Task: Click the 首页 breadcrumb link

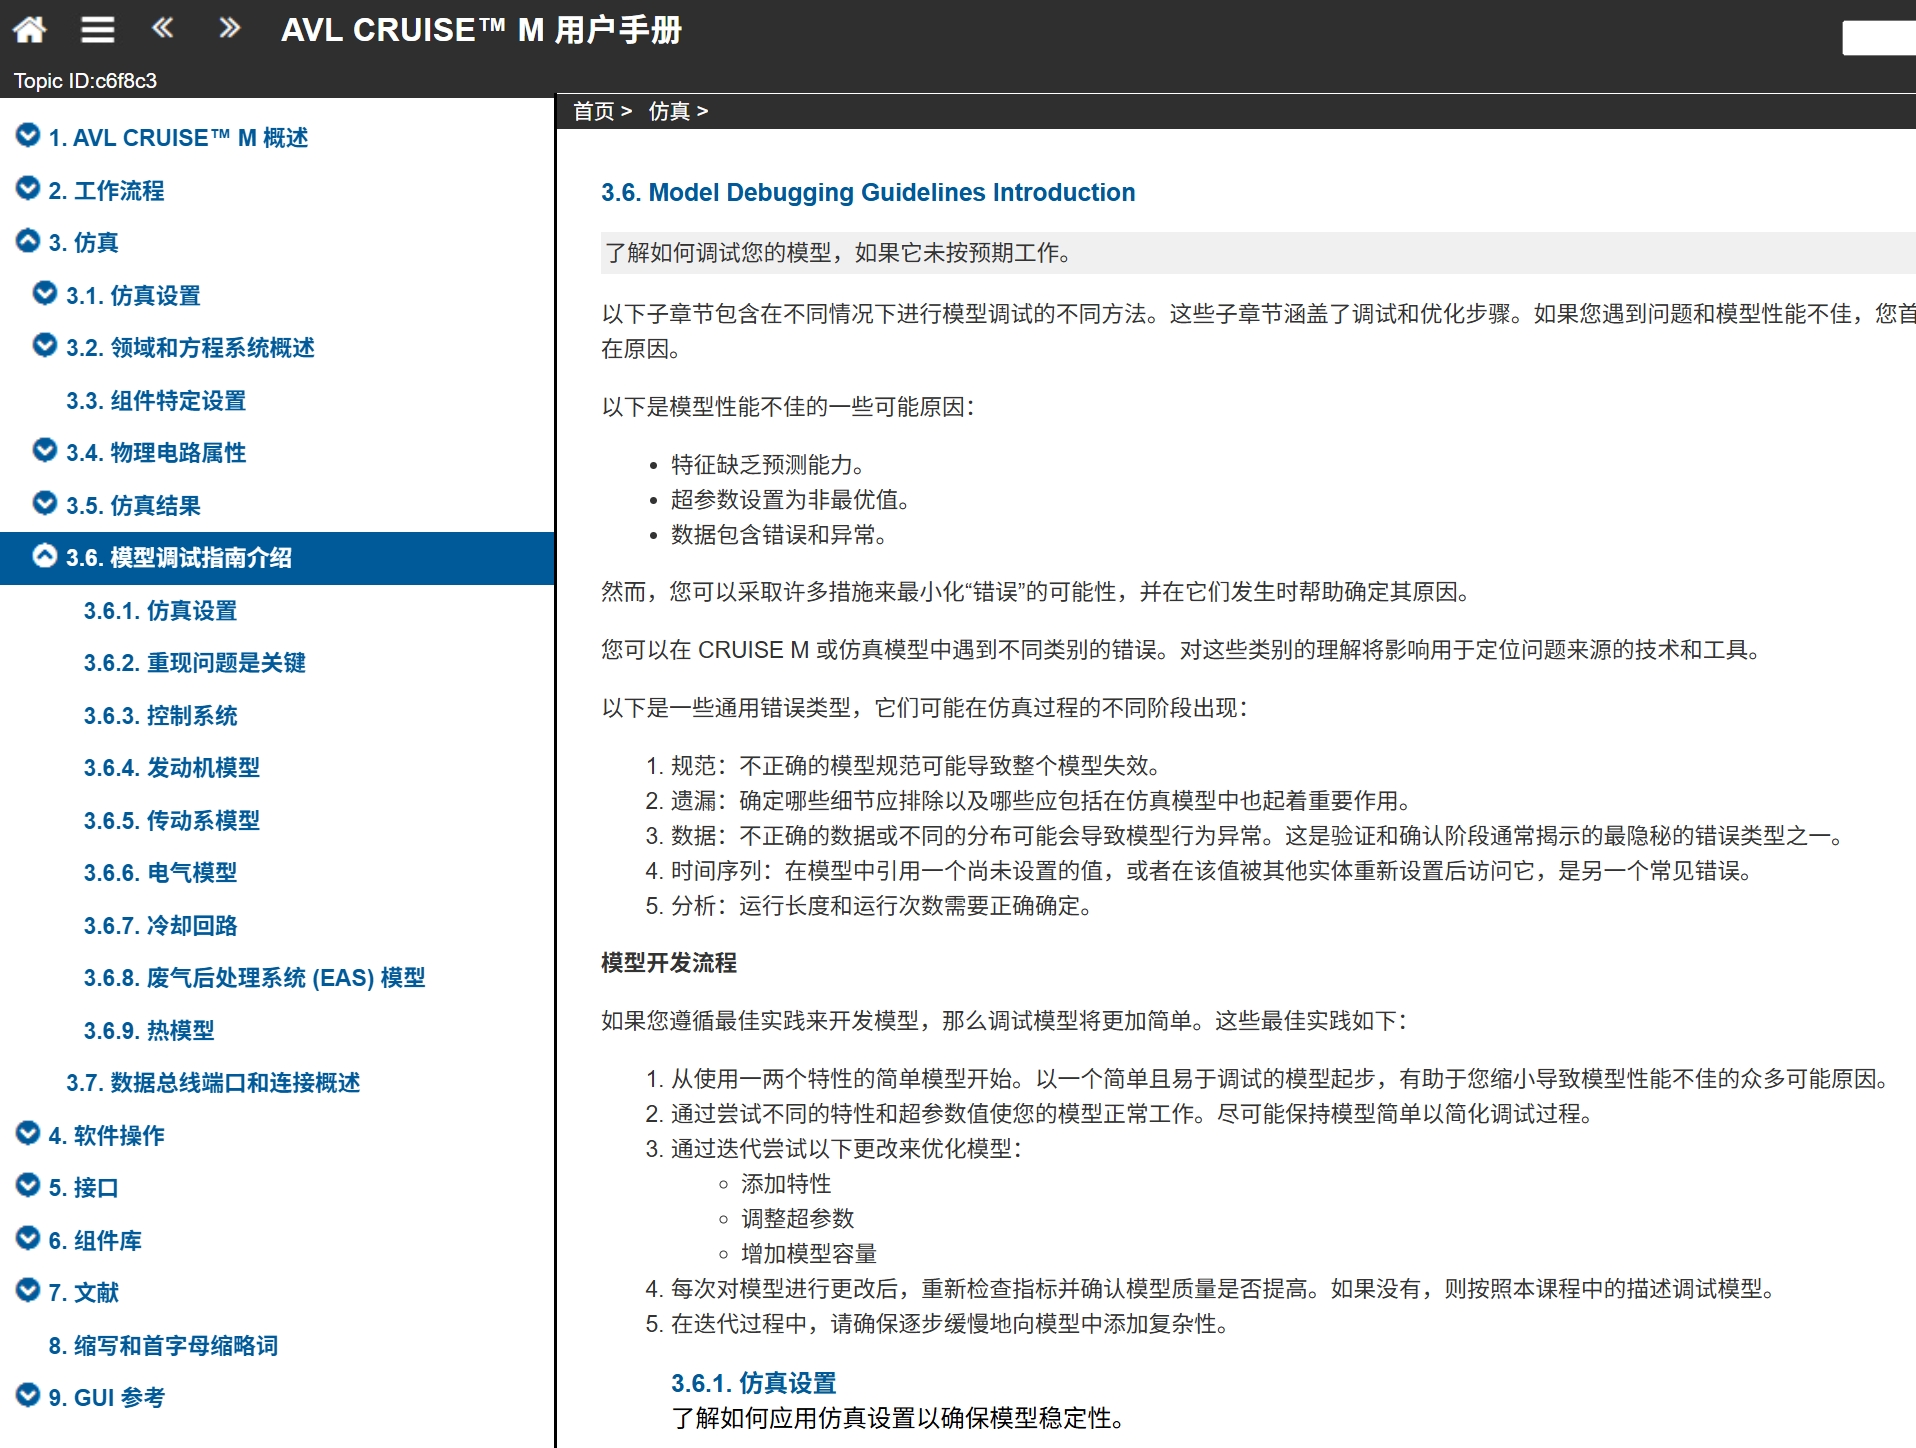Action: click(593, 111)
